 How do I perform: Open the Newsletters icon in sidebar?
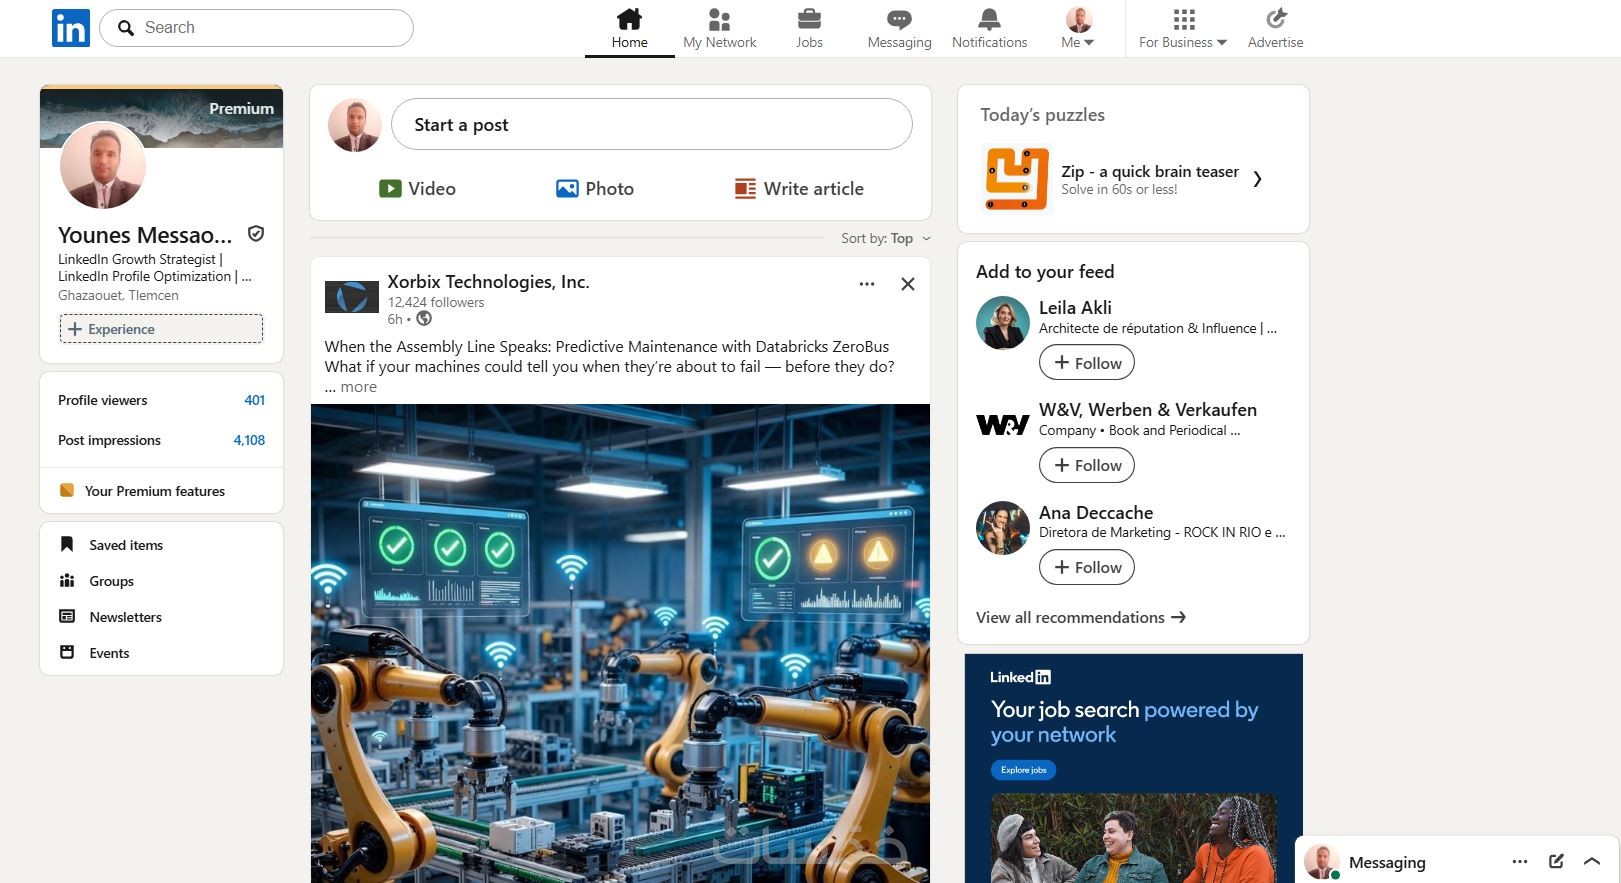click(x=67, y=616)
